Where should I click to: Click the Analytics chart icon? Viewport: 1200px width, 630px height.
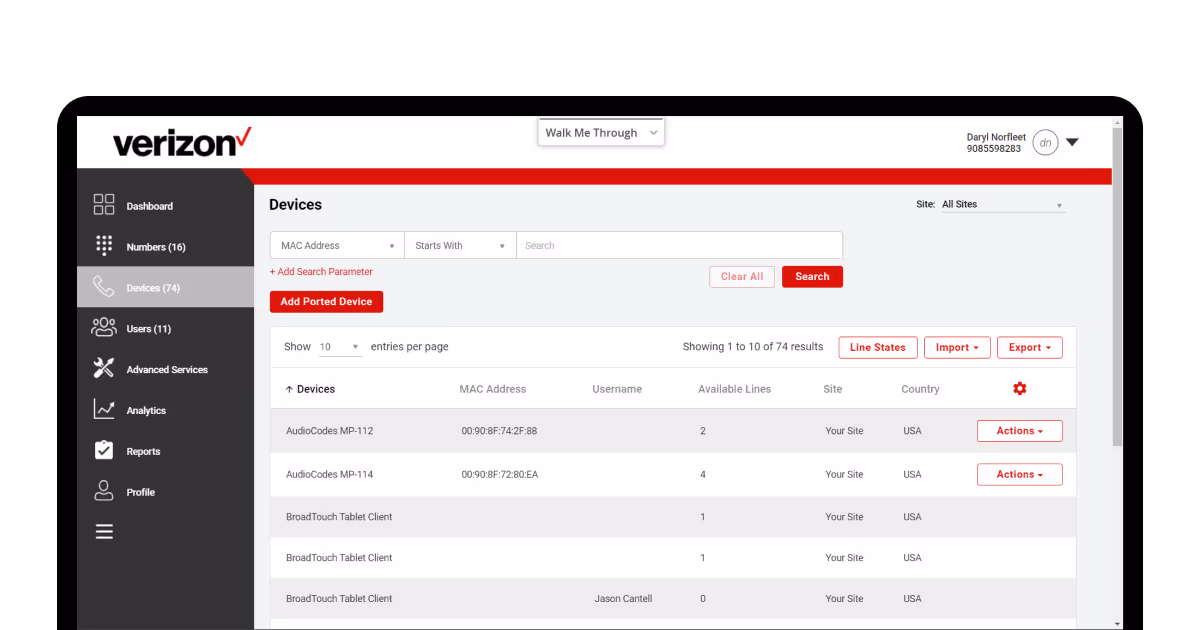click(104, 409)
